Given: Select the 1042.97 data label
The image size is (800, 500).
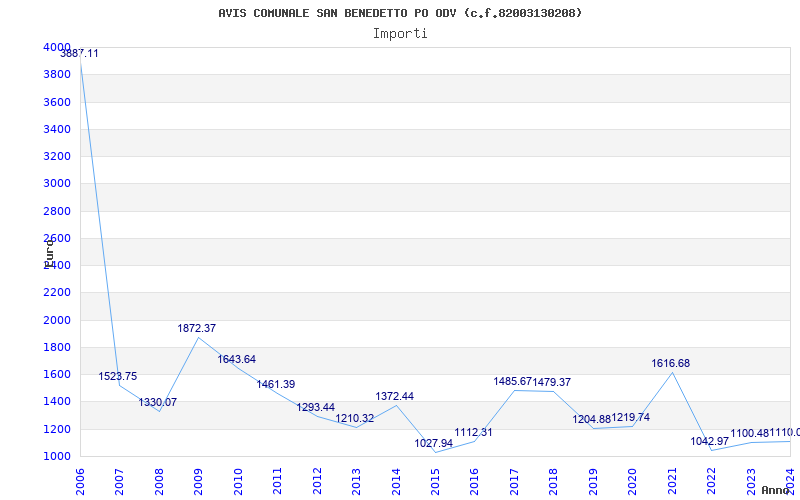Looking at the screenshot, I should [x=709, y=441].
